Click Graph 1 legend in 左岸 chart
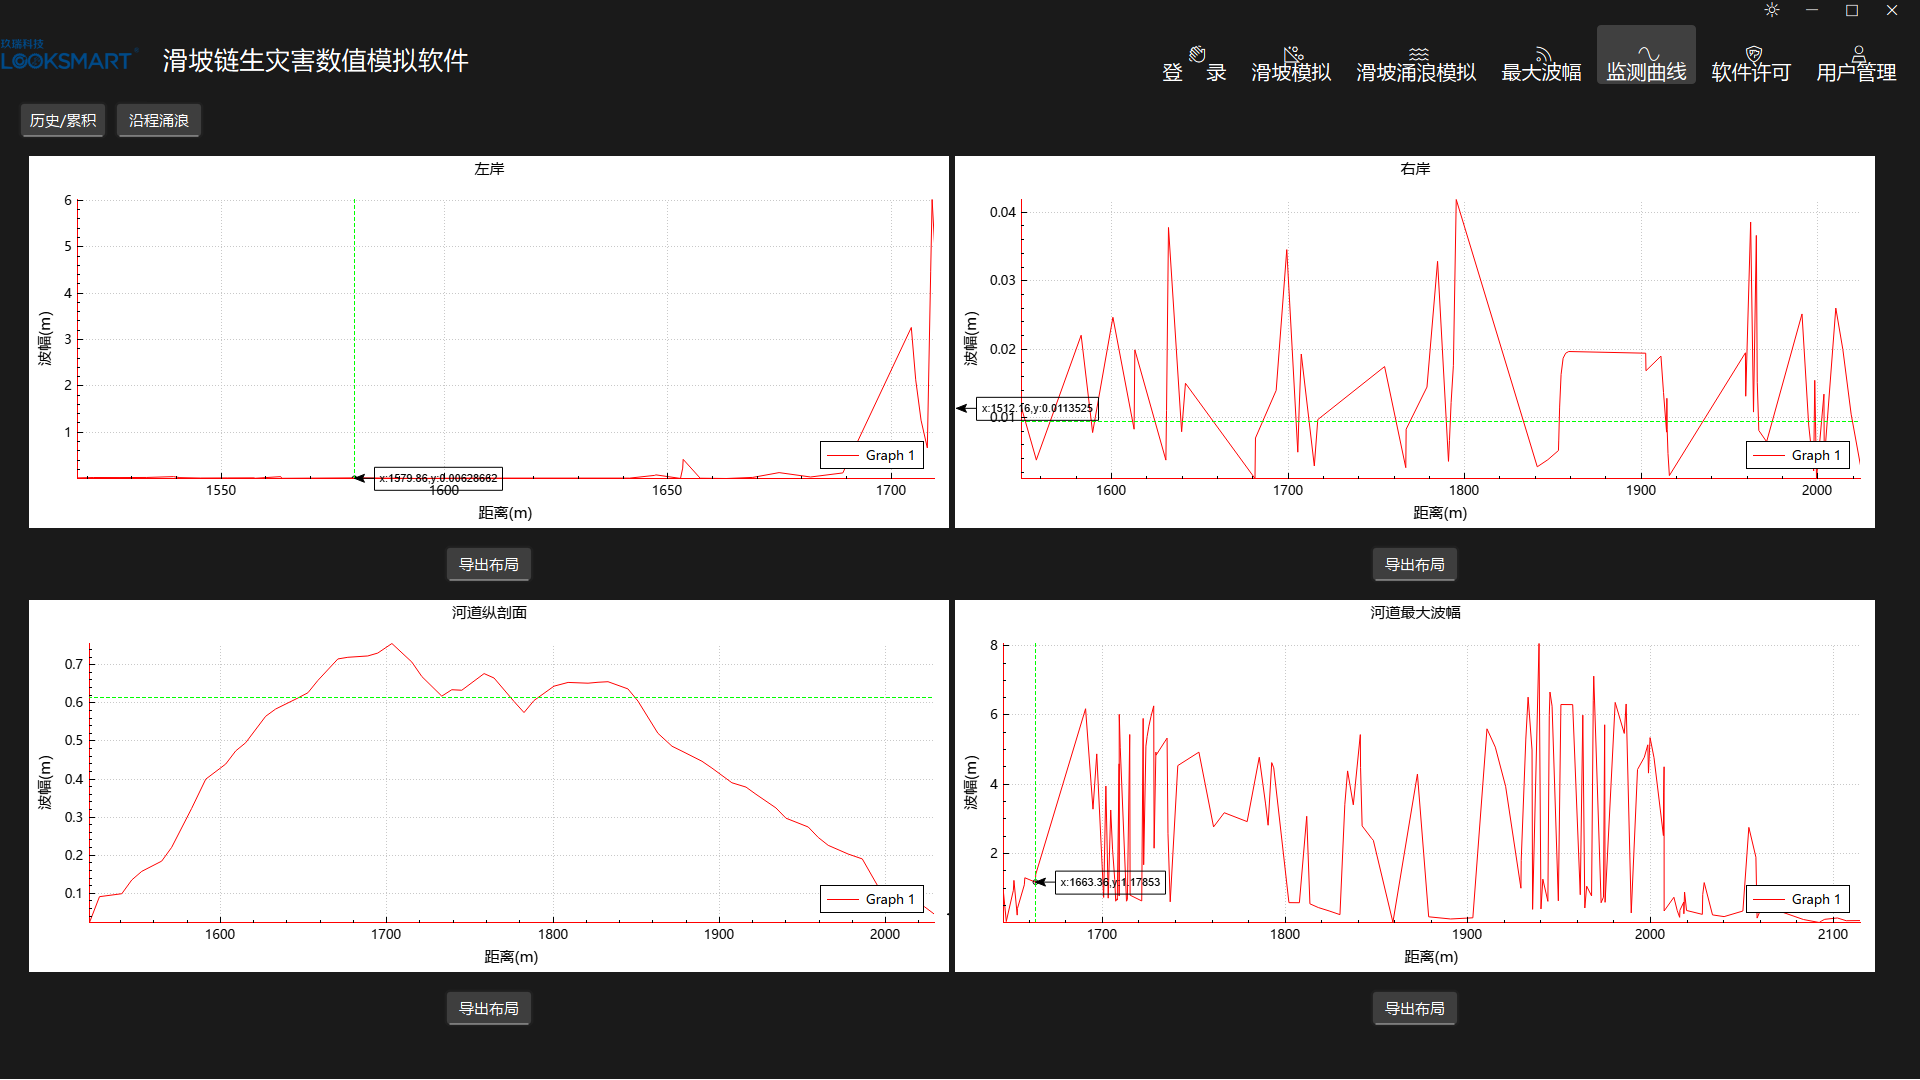 872,455
